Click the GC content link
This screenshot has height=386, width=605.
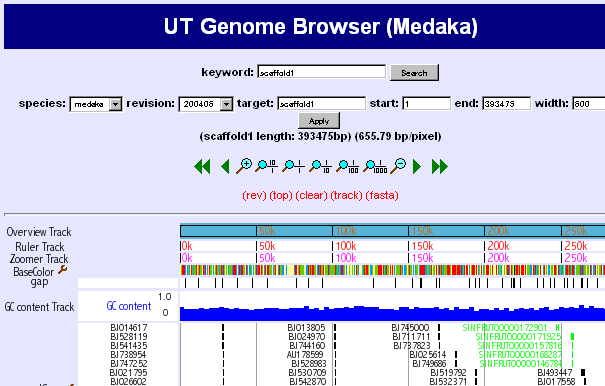tap(129, 306)
